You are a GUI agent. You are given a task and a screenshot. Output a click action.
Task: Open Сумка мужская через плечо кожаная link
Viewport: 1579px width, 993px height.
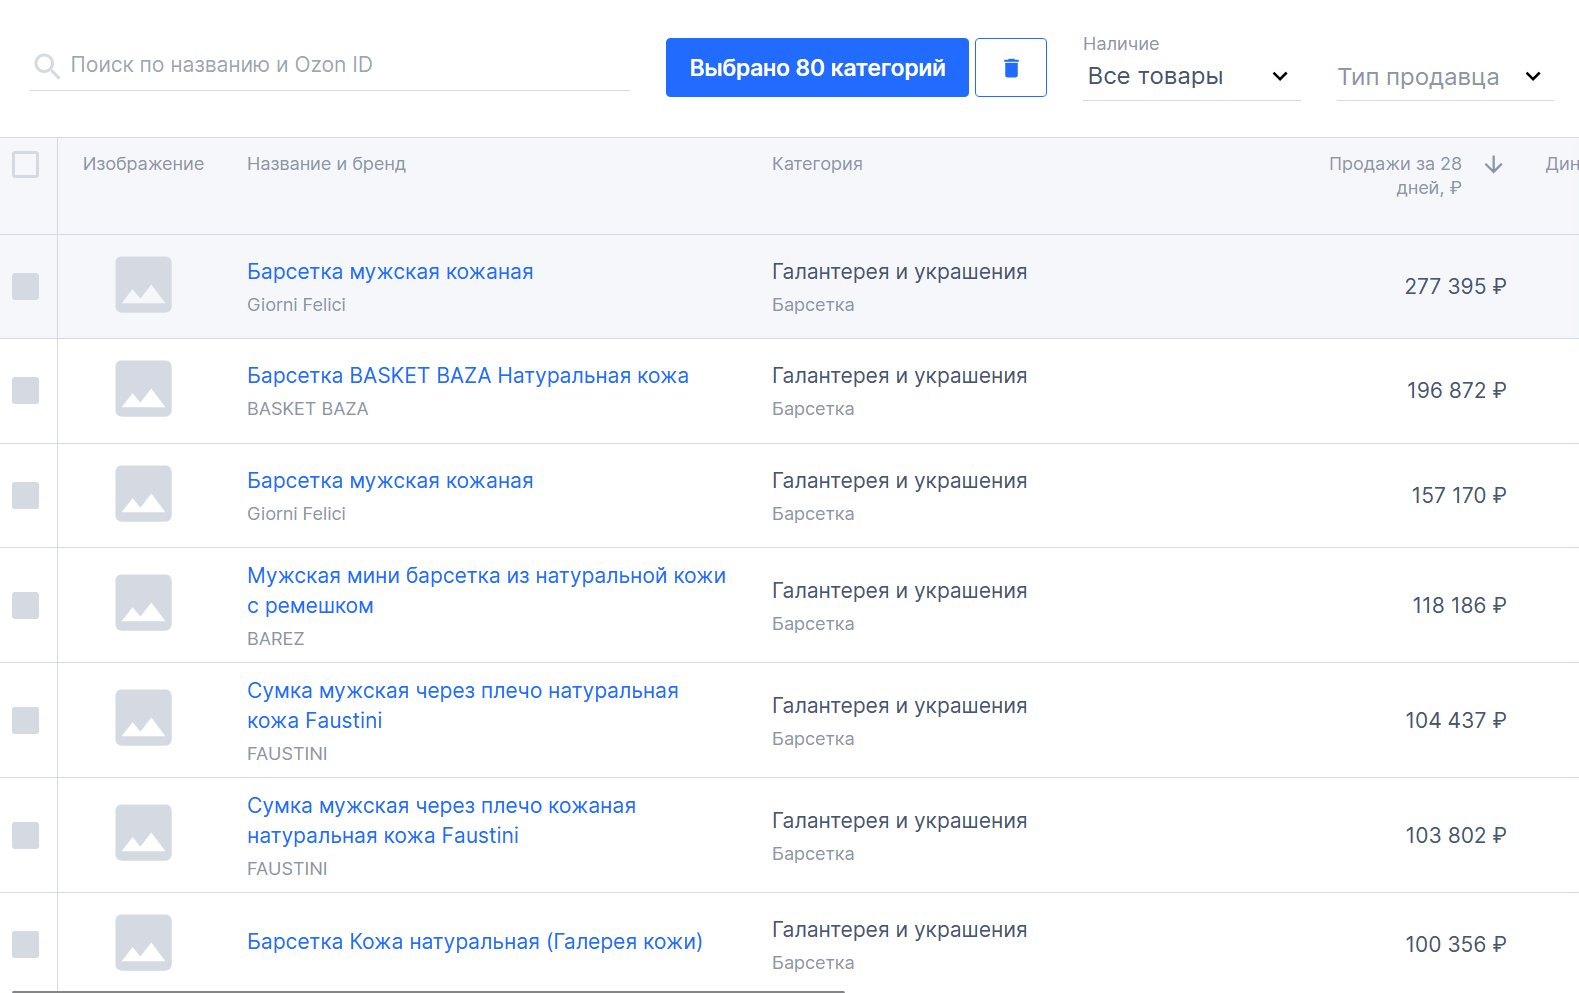[x=441, y=821]
